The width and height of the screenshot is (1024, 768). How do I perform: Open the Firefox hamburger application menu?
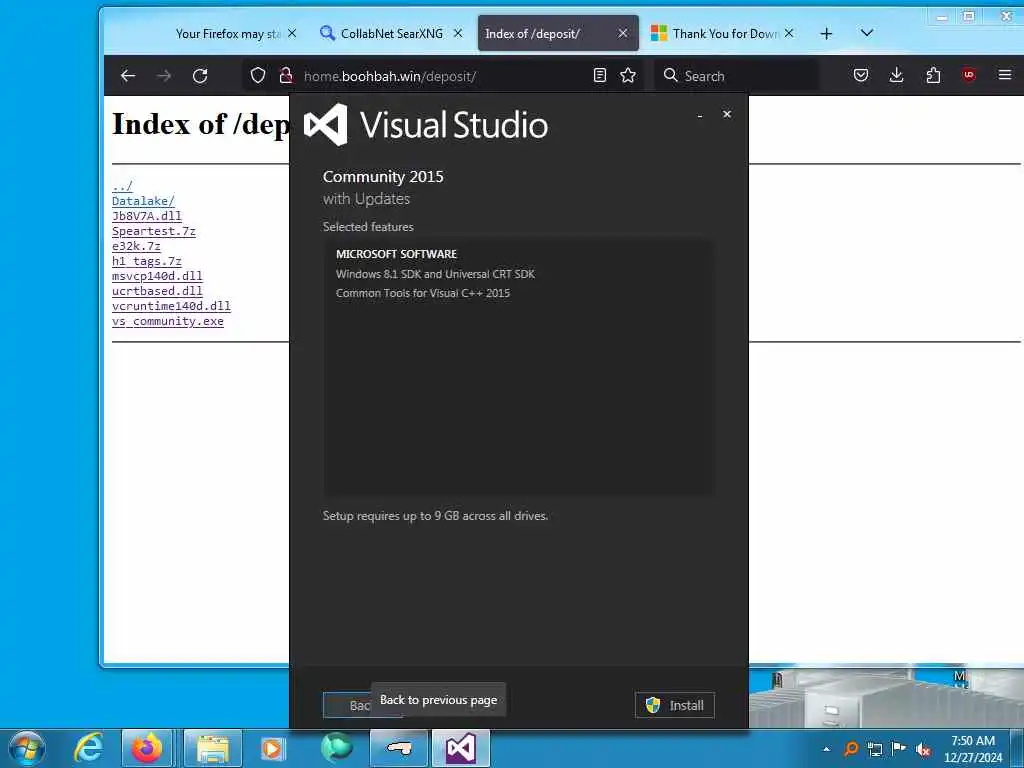1005,75
